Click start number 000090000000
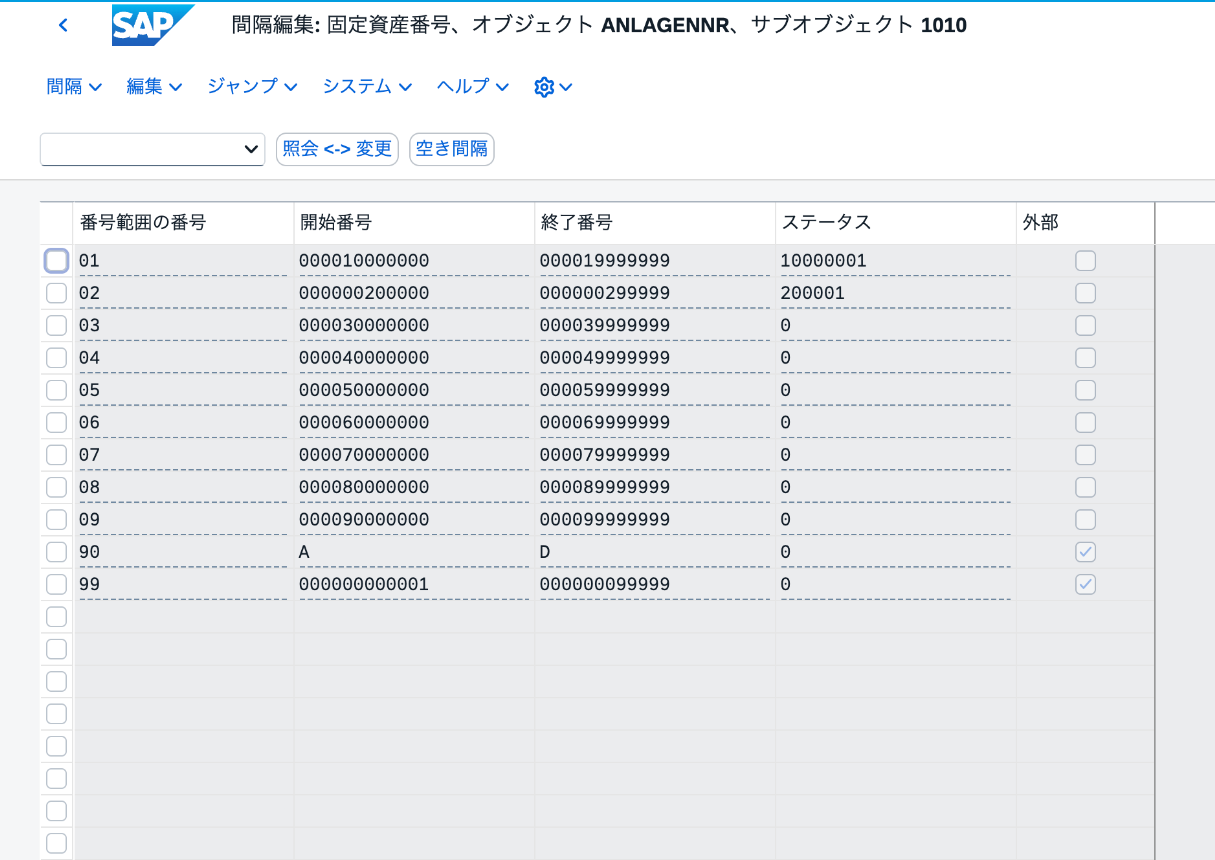1215x860 pixels. 414,519
